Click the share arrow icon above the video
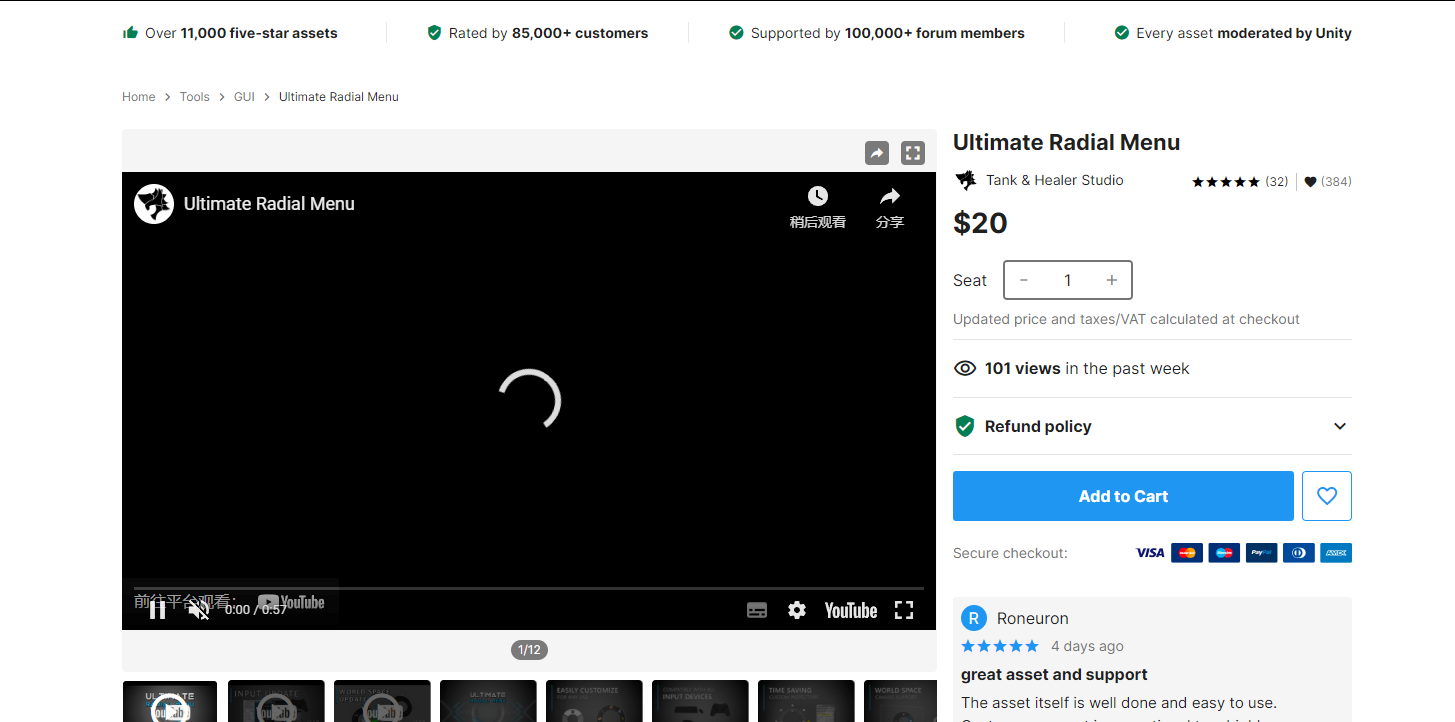 click(877, 153)
